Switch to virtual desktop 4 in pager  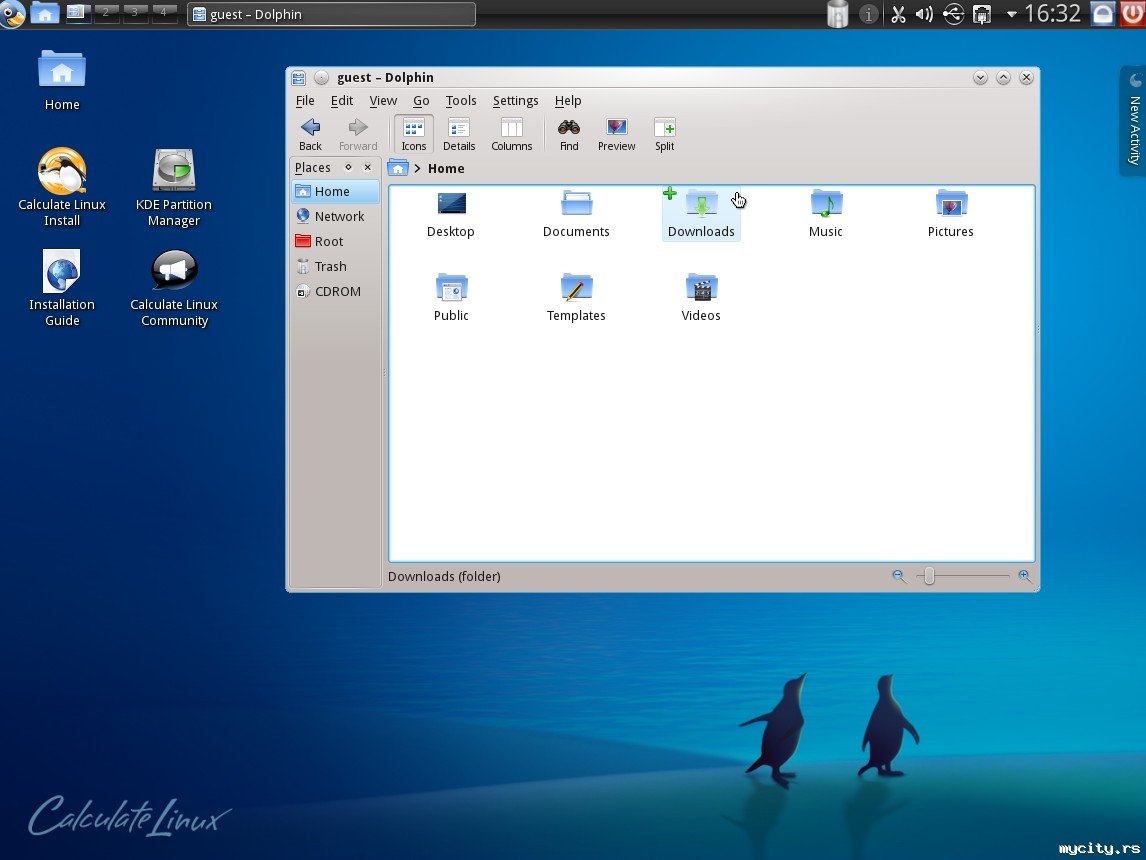[x=163, y=12]
